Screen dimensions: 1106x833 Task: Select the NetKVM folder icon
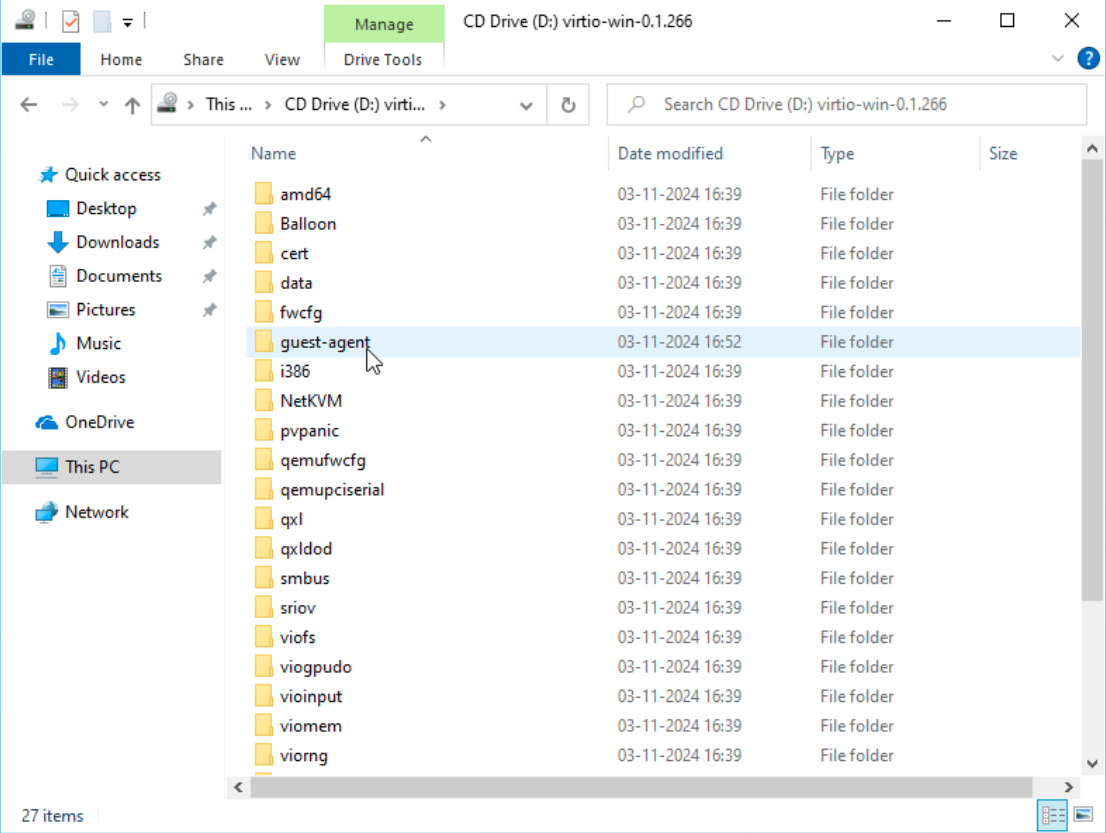coord(264,401)
